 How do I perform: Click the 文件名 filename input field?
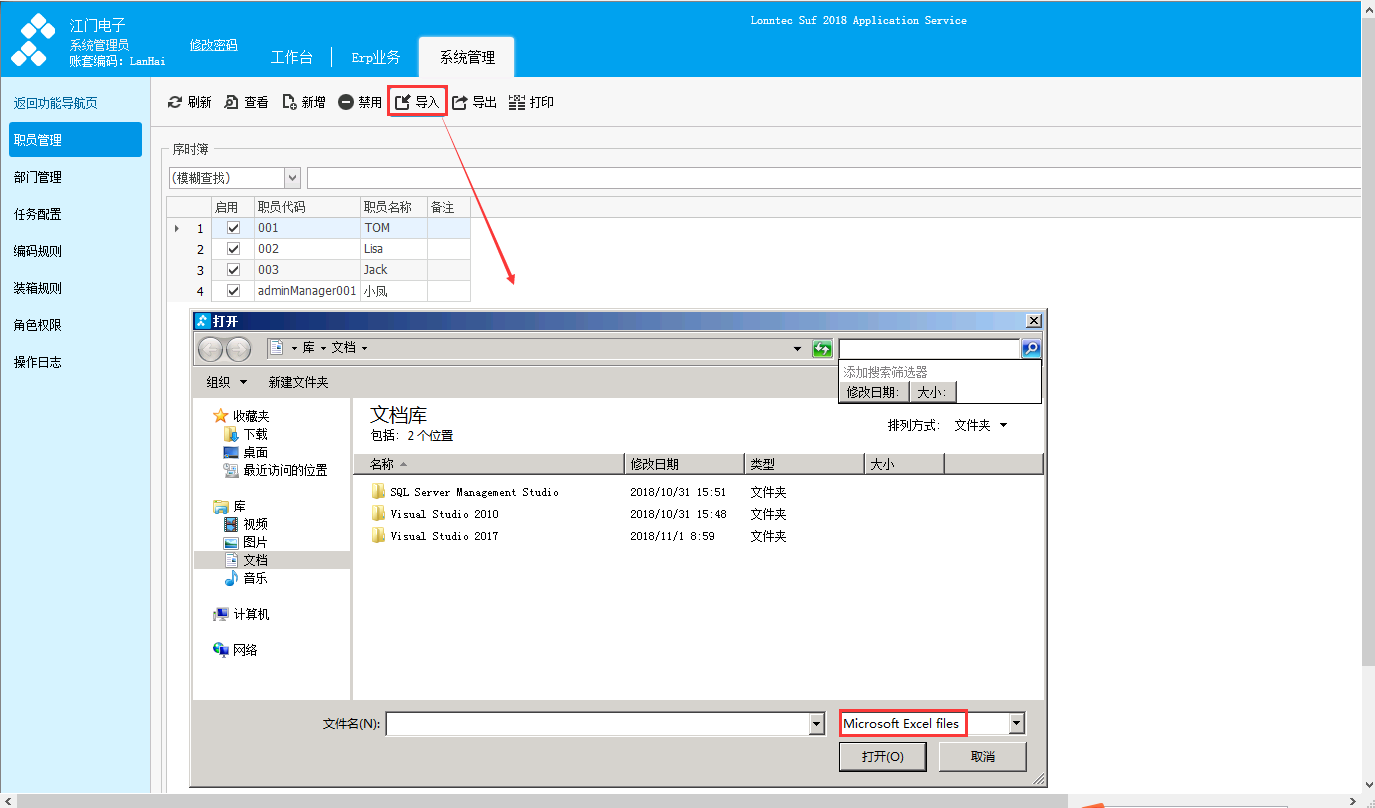click(x=597, y=723)
